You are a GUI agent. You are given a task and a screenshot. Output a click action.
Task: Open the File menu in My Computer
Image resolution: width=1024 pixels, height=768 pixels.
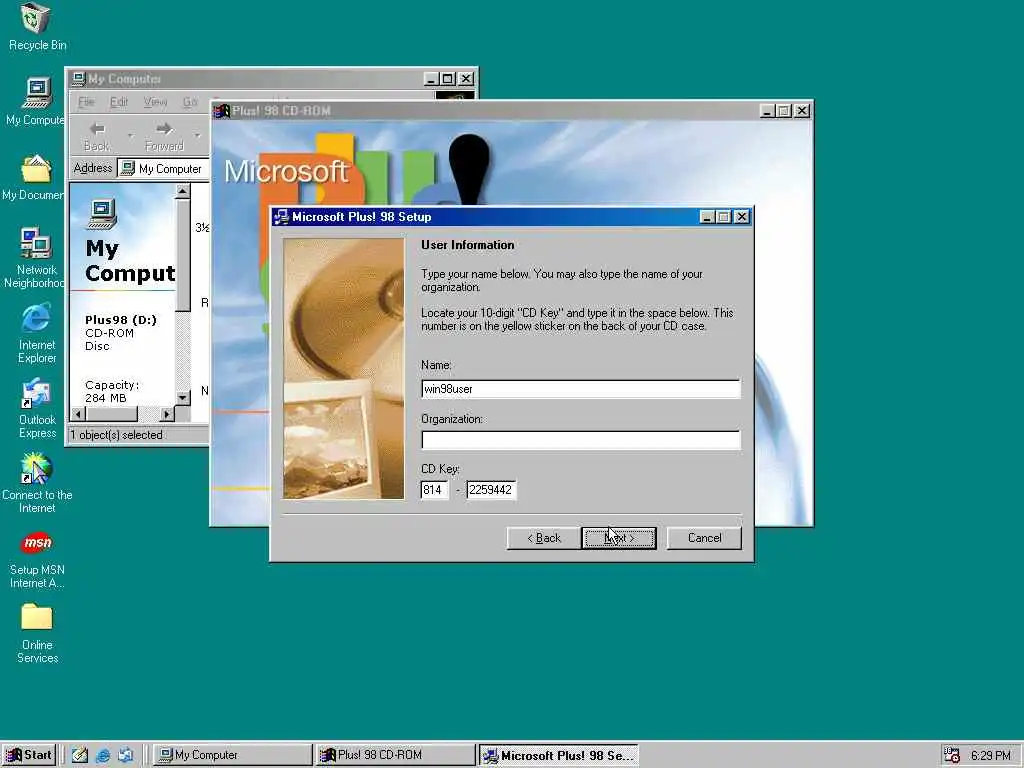pyautogui.click(x=86, y=102)
